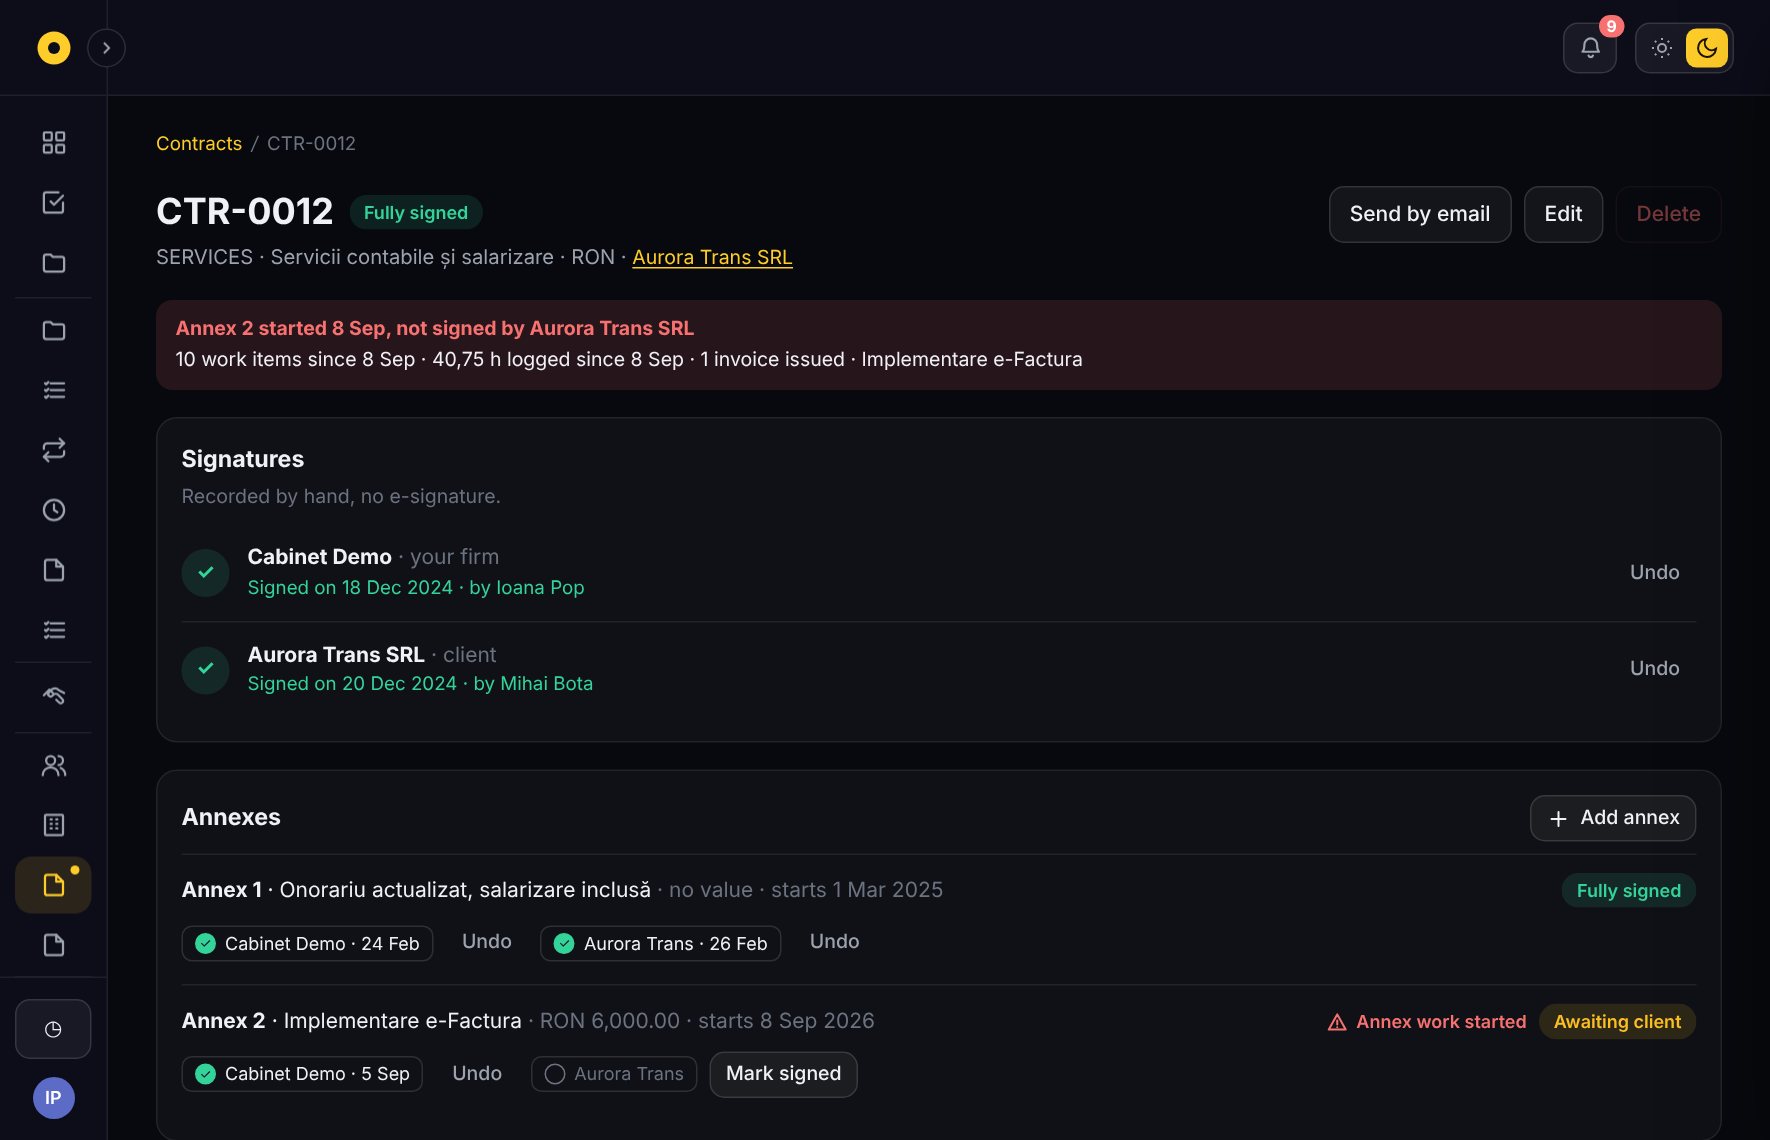Click the yellow circle app logo
Screen dimensions: 1770x1140
[54, 48]
